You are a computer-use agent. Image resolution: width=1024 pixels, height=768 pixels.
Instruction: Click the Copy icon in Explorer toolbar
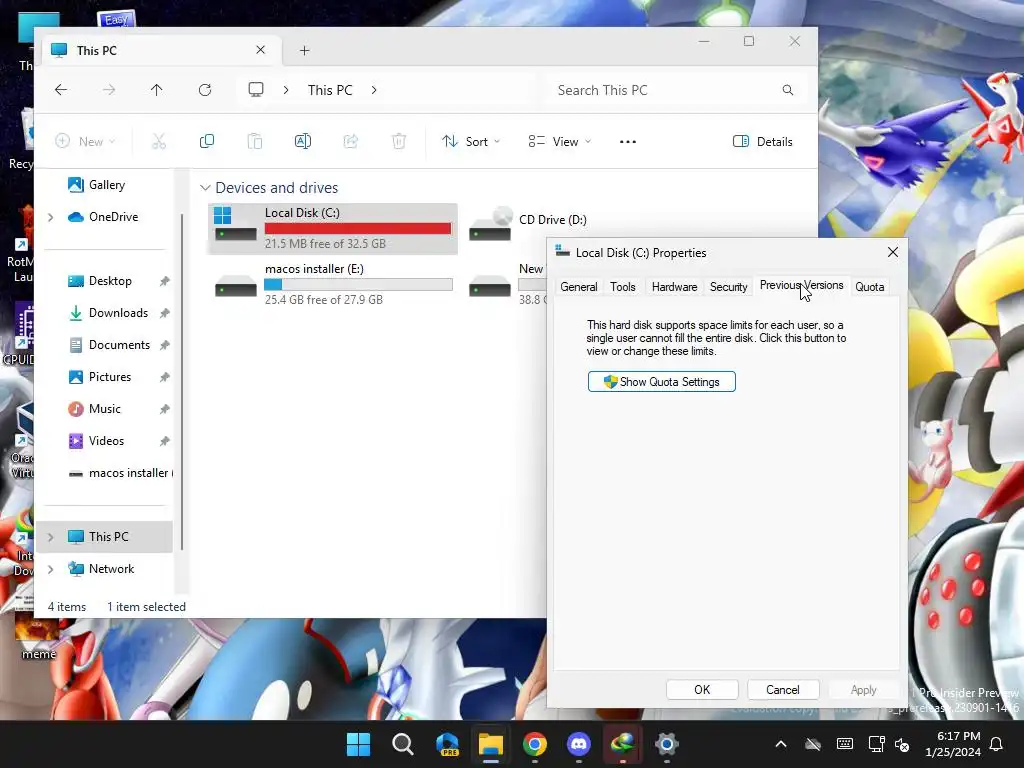coord(207,141)
